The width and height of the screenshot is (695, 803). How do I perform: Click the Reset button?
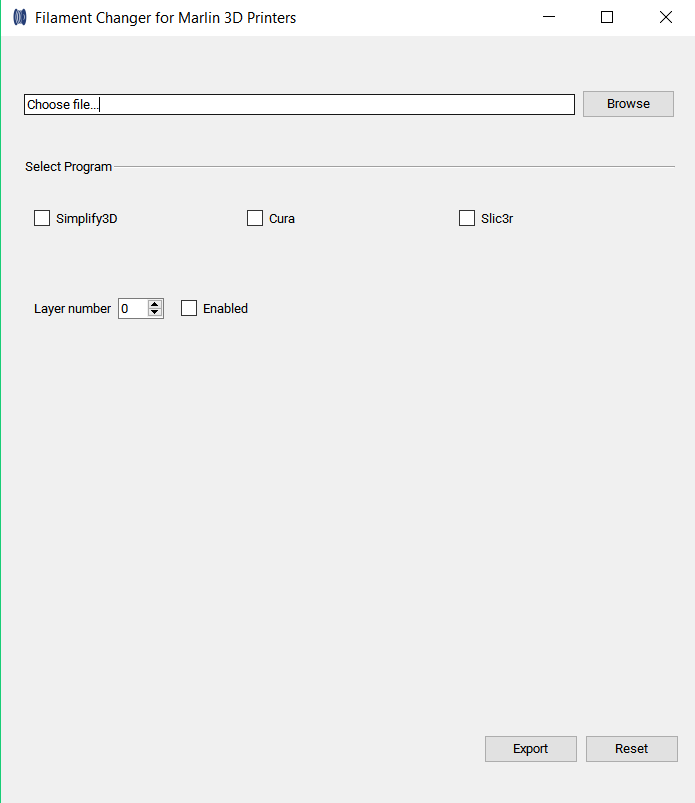click(631, 749)
